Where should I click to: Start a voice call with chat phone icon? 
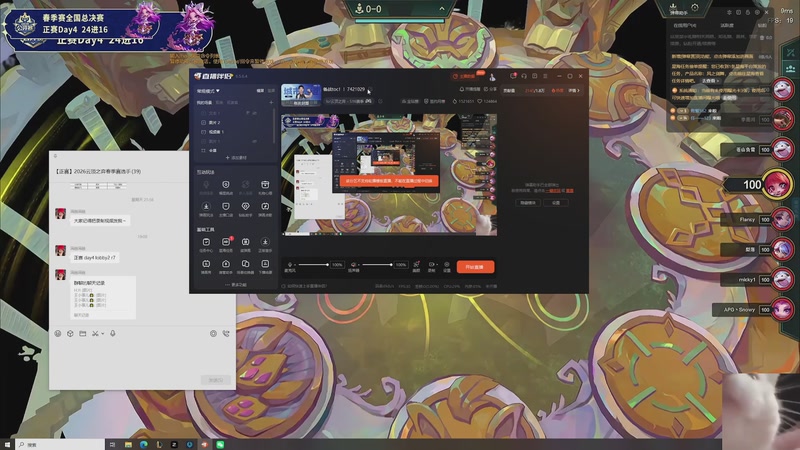click(226, 334)
